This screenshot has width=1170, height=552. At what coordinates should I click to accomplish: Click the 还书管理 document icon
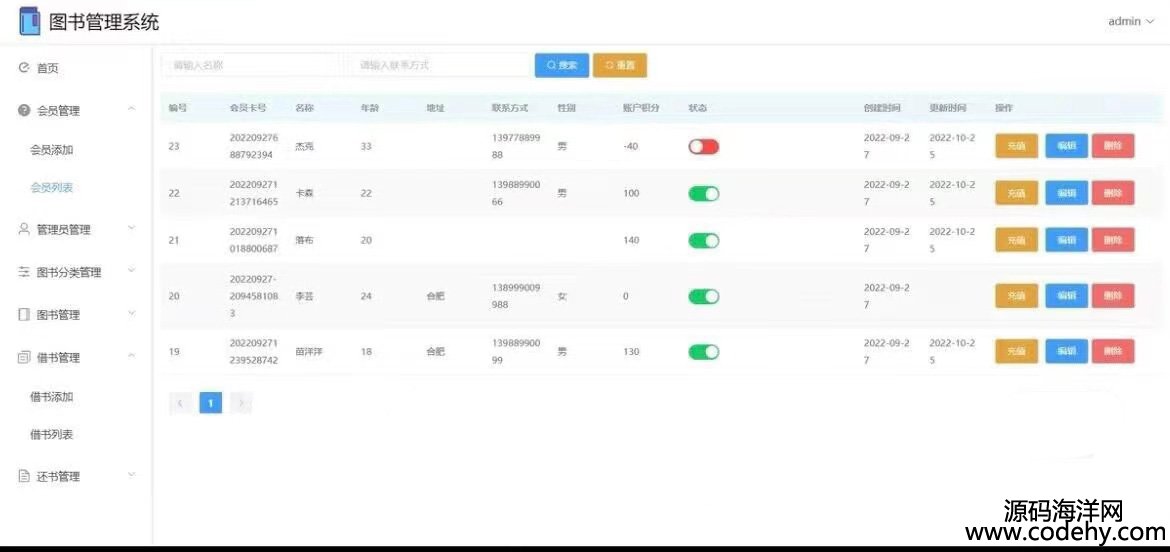(x=24, y=476)
